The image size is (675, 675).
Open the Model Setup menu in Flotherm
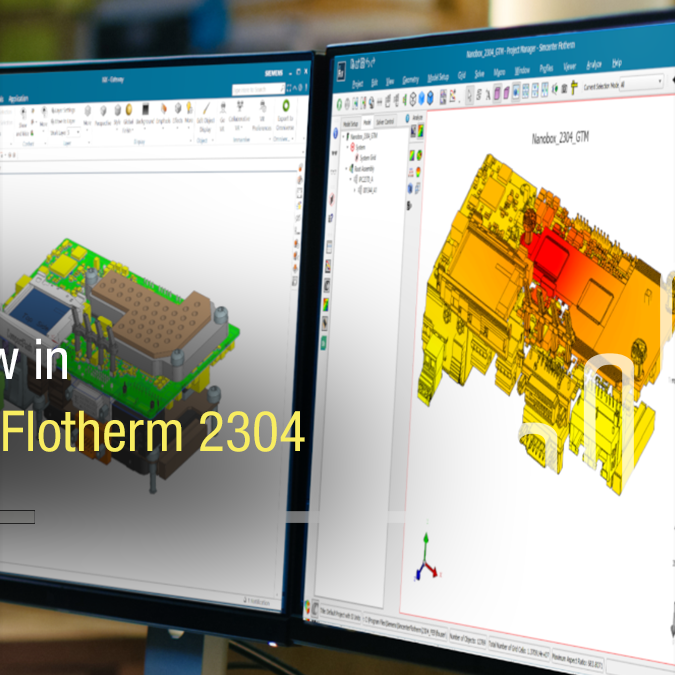point(438,77)
